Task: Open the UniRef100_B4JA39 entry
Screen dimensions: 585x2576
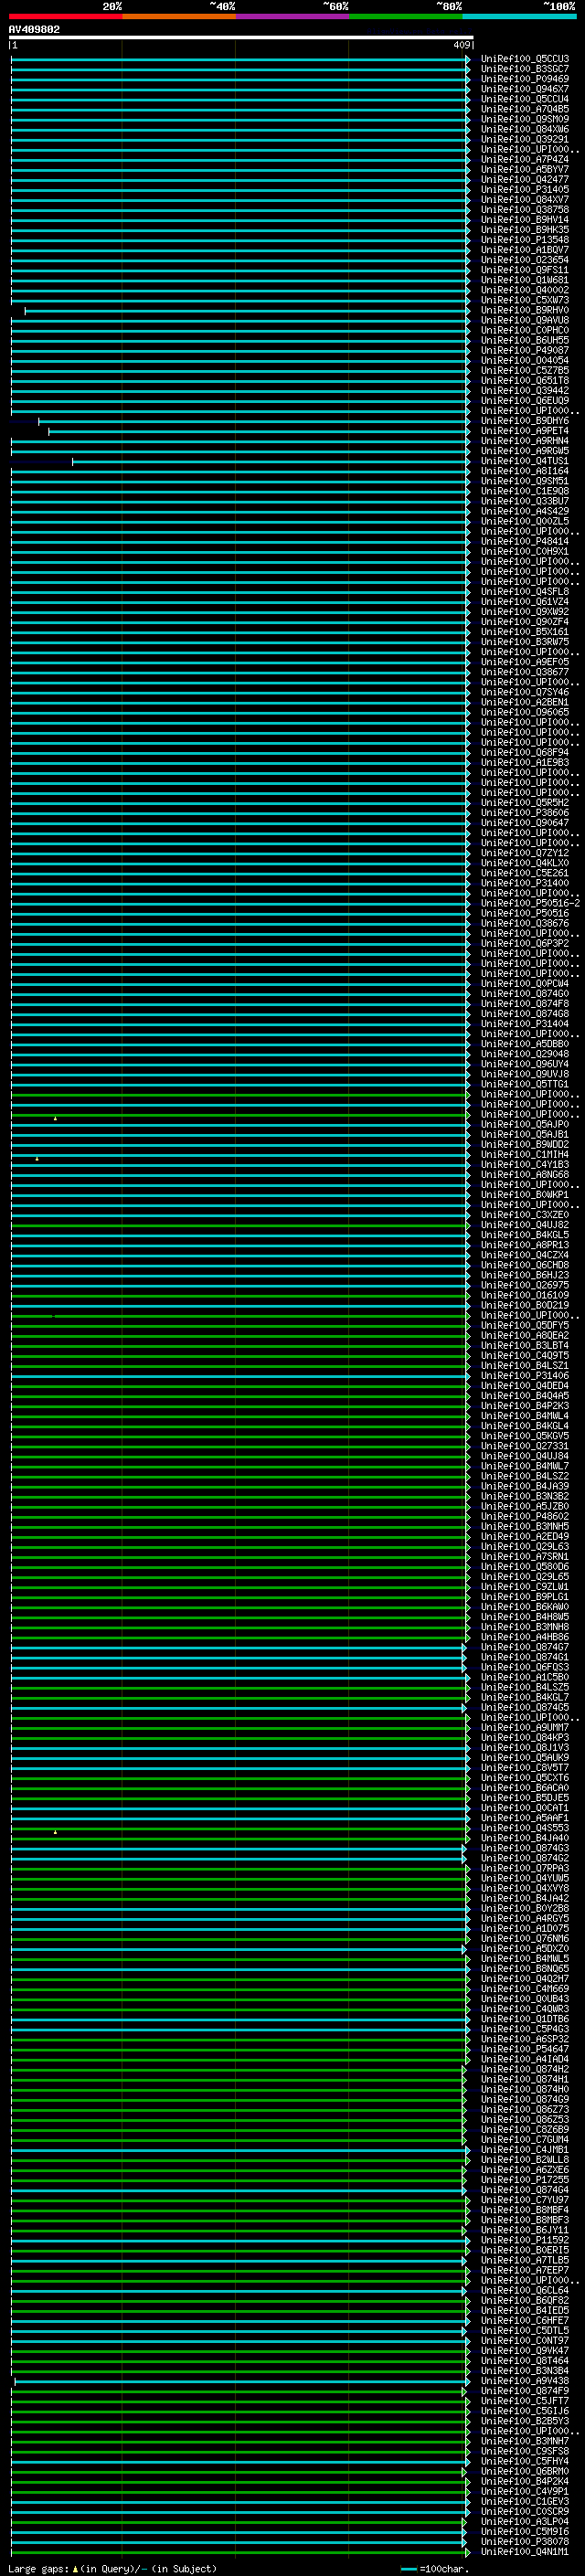Action: point(524,1486)
